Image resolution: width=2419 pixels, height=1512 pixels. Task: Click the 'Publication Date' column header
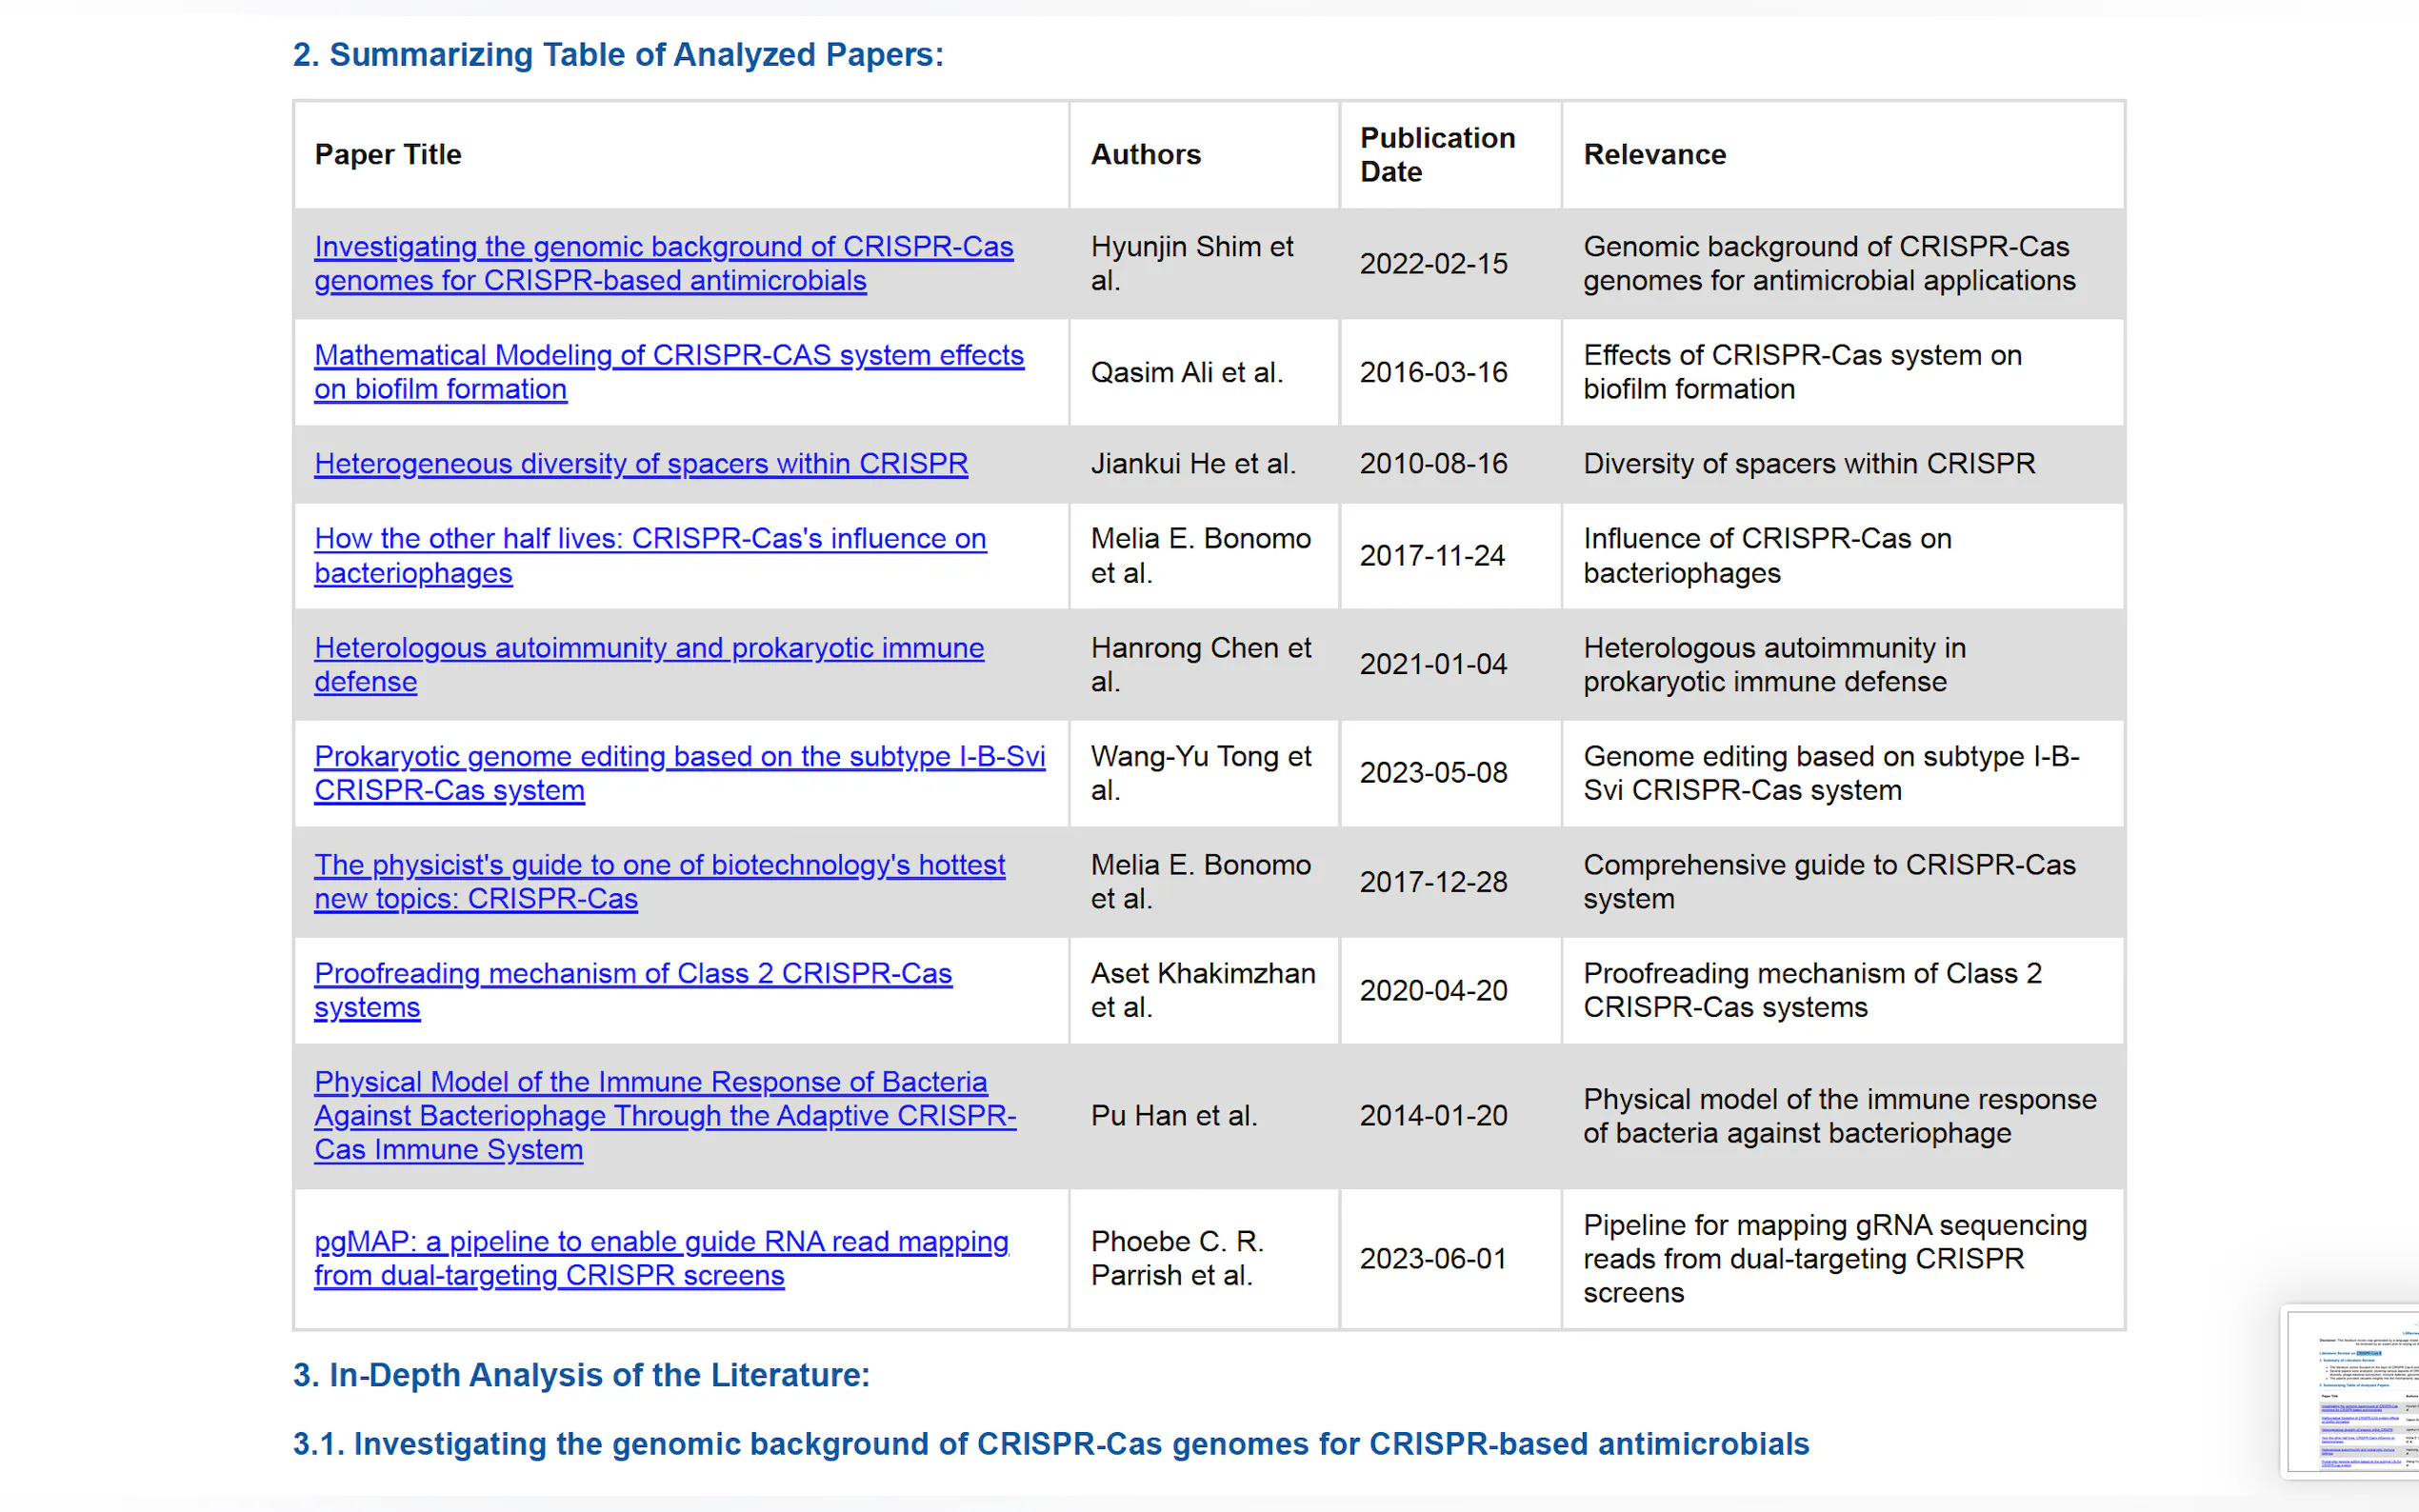pos(1436,155)
